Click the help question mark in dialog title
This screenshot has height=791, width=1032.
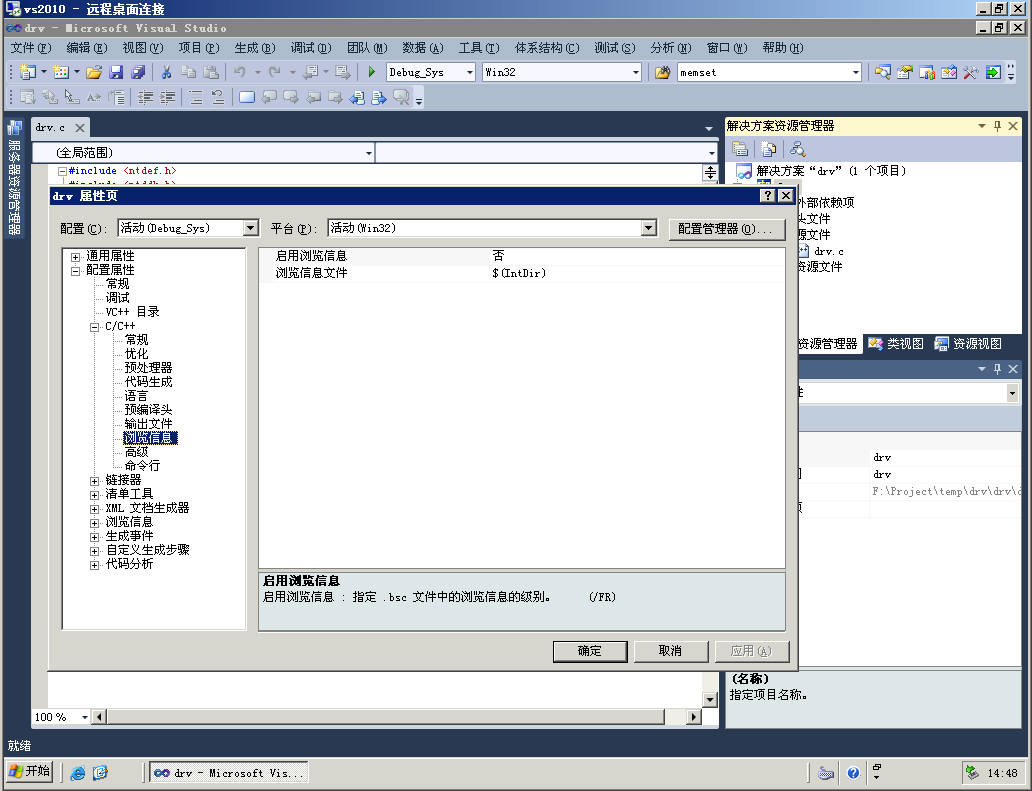pyautogui.click(x=768, y=196)
